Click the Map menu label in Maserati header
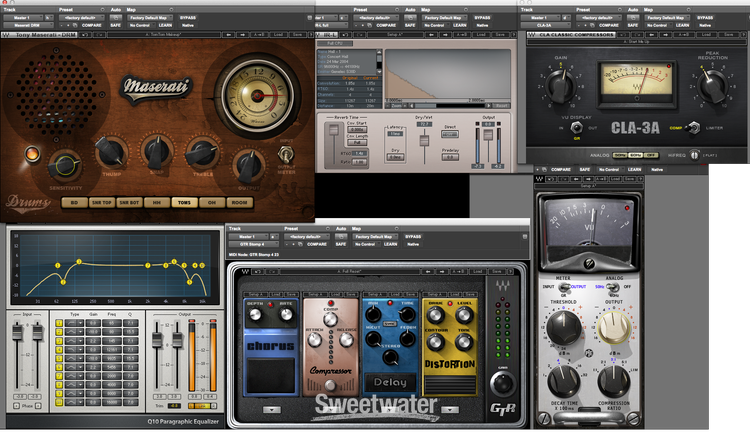Image resolution: width=750 pixels, height=432 pixels. pos(131,10)
